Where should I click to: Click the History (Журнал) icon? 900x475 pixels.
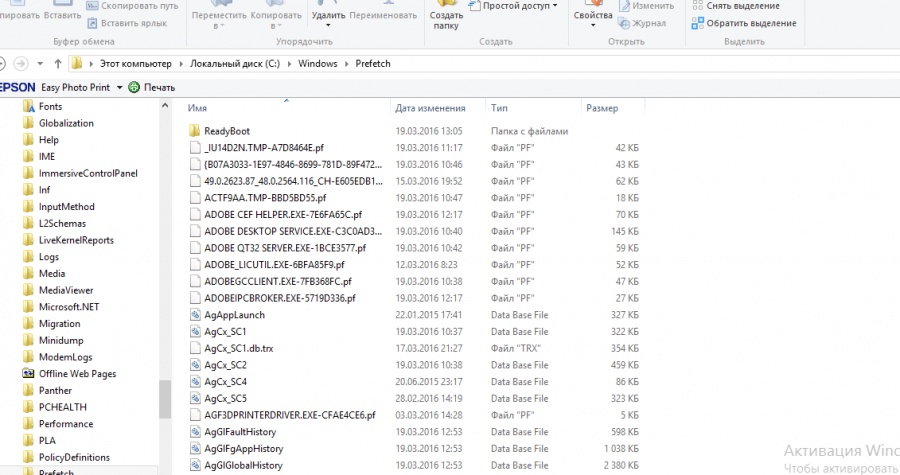click(x=624, y=23)
